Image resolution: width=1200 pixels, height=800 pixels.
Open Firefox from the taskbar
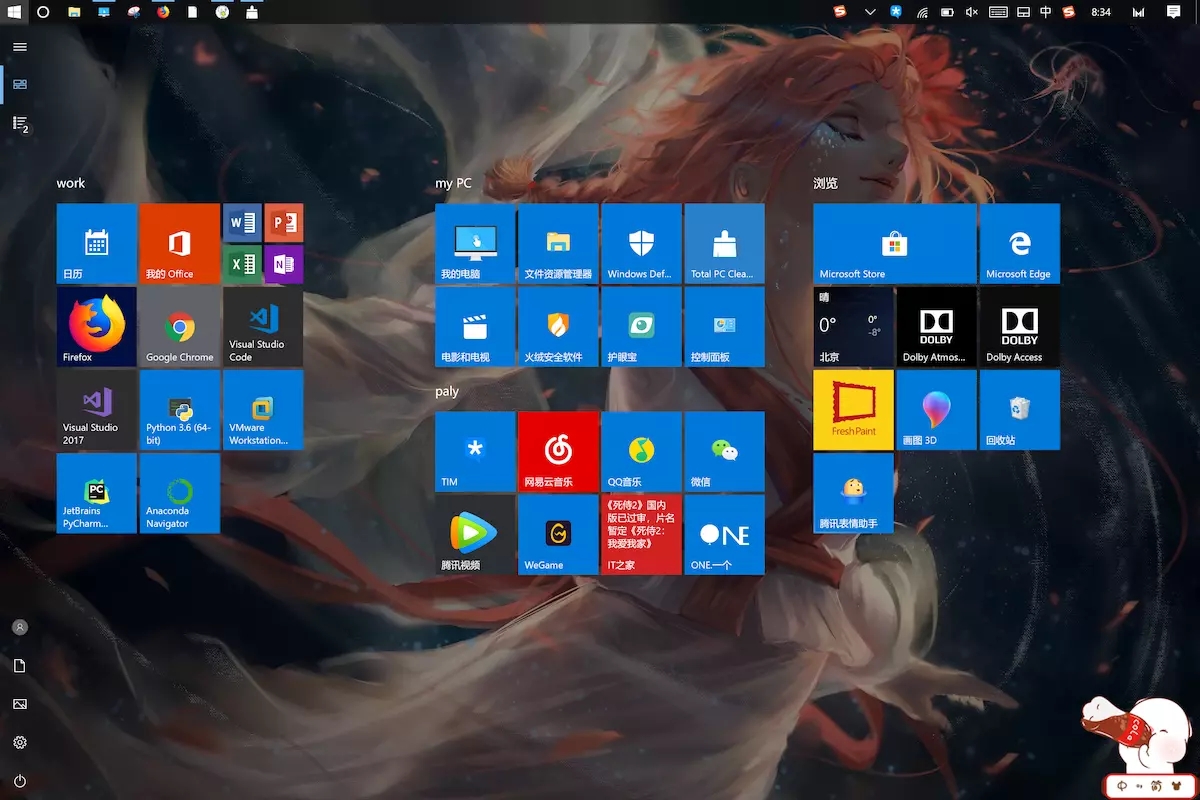click(x=163, y=12)
